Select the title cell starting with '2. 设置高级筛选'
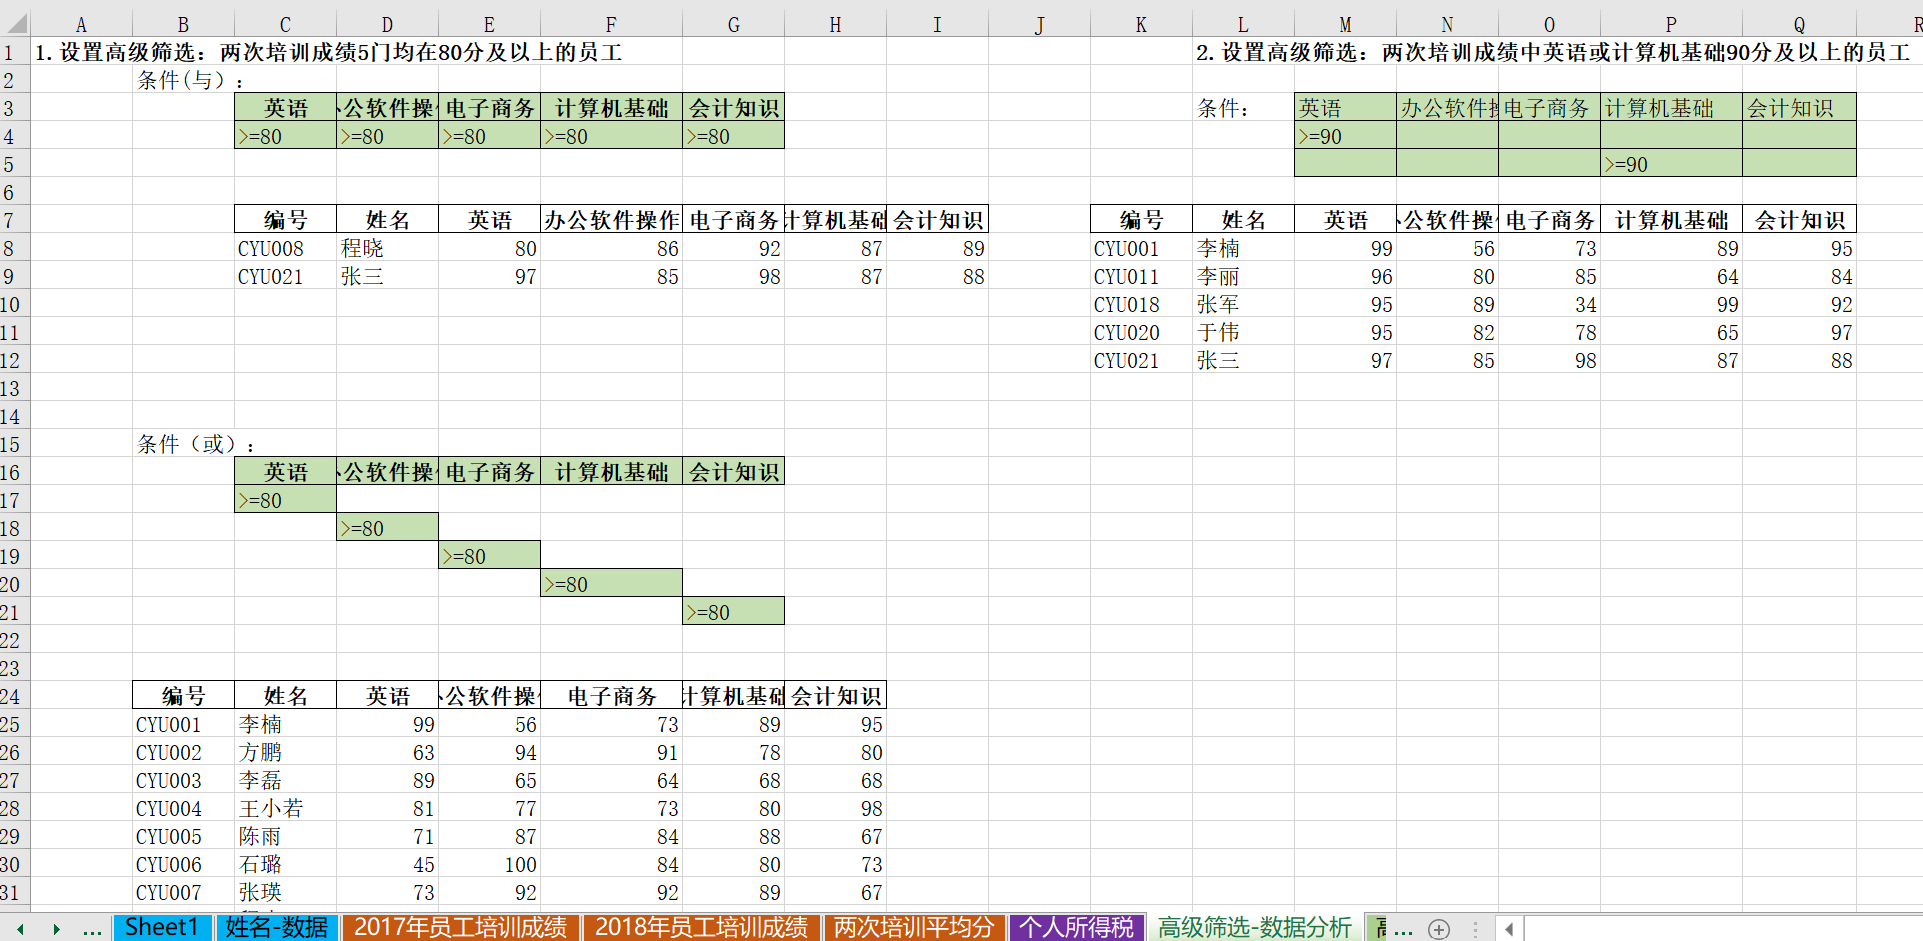Image resolution: width=1923 pixels, height=941 pixels. [1553, 52]
